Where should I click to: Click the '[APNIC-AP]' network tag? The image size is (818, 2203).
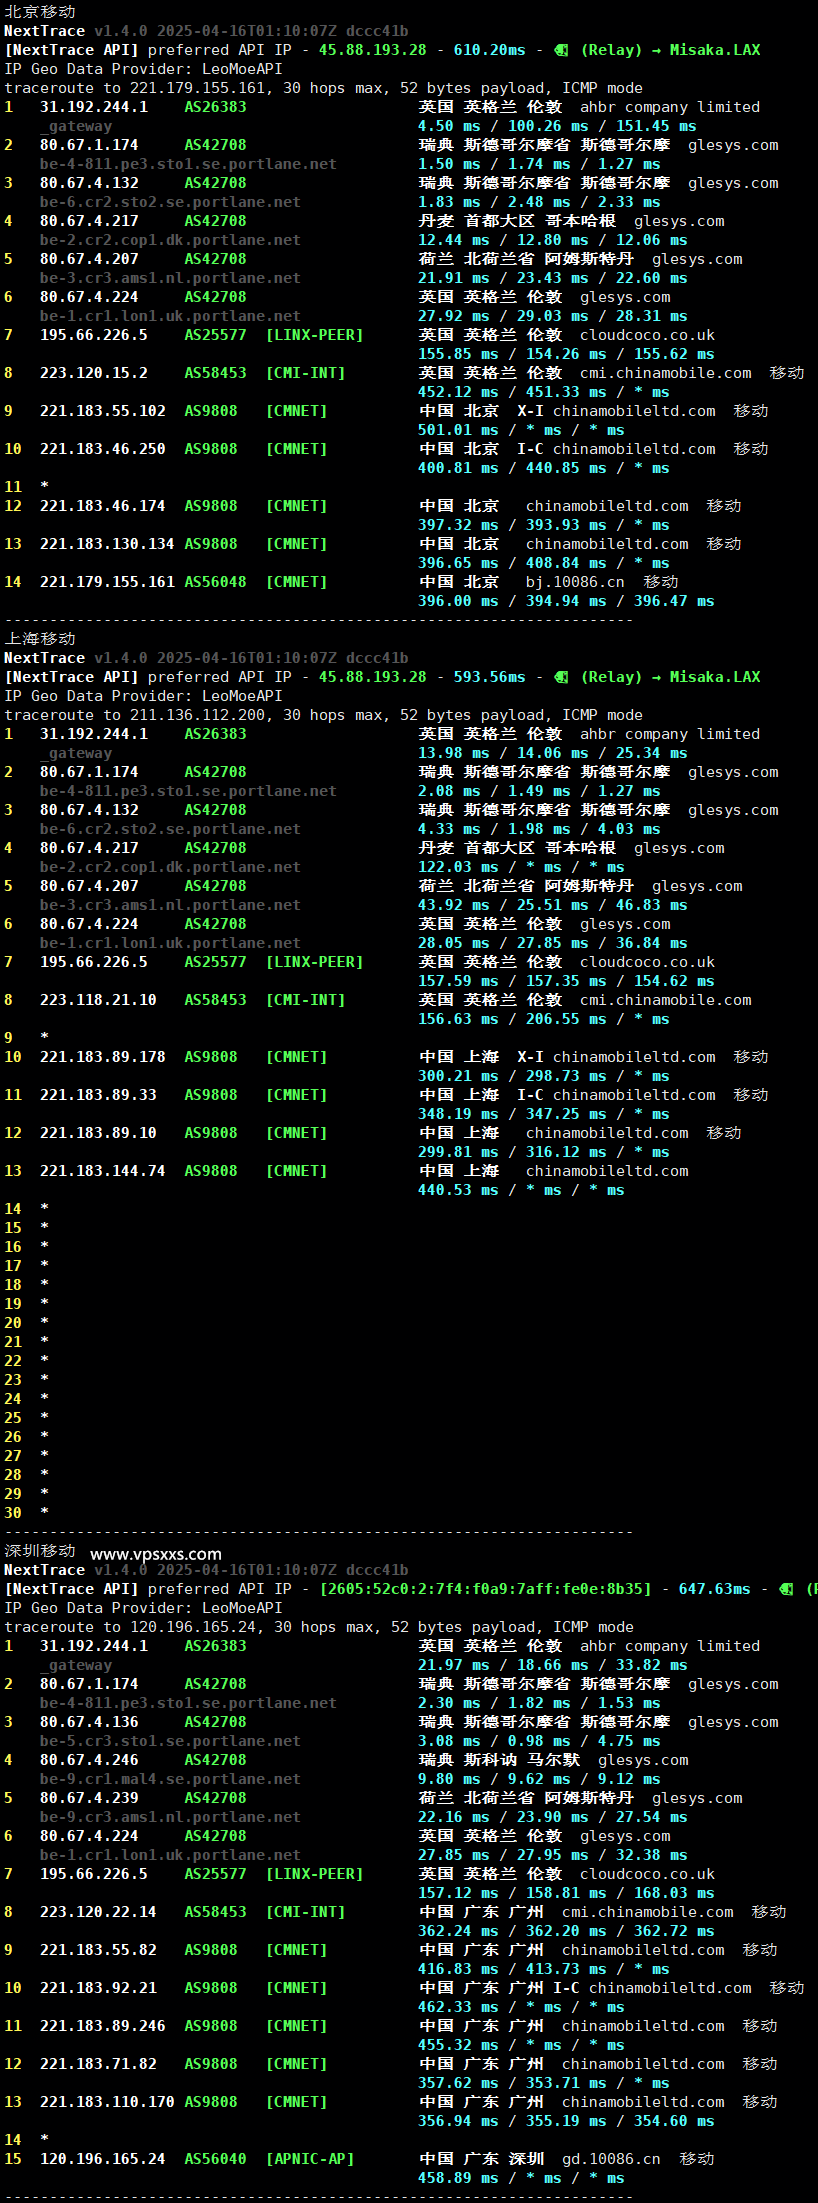(x=310, y=2159)
